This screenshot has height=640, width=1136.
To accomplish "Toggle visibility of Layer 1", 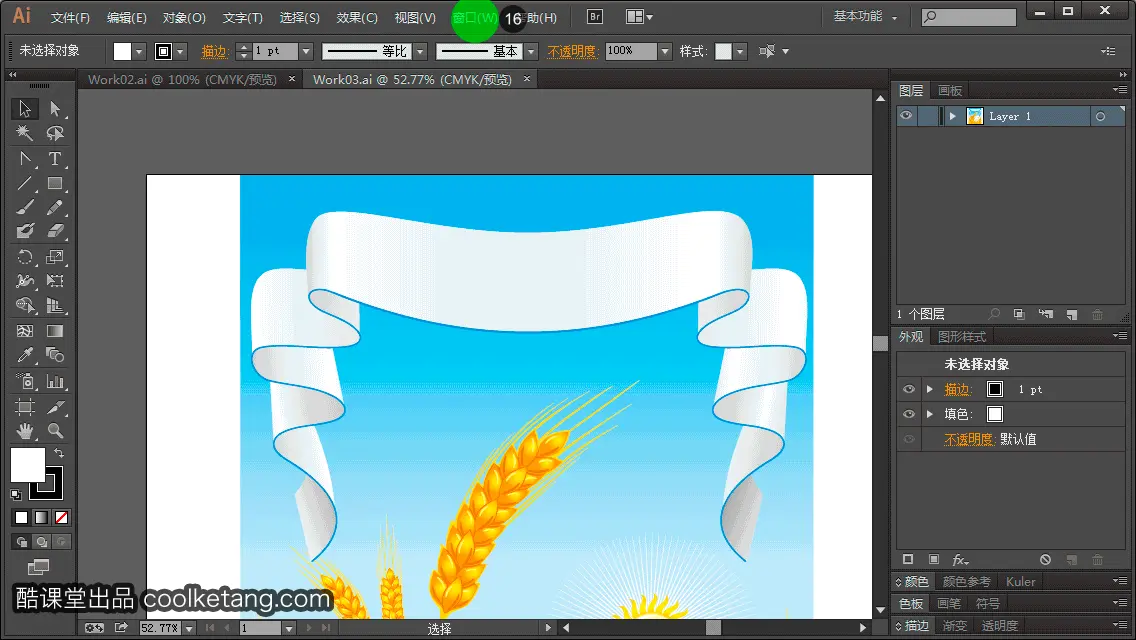I will tap(906, 116).
